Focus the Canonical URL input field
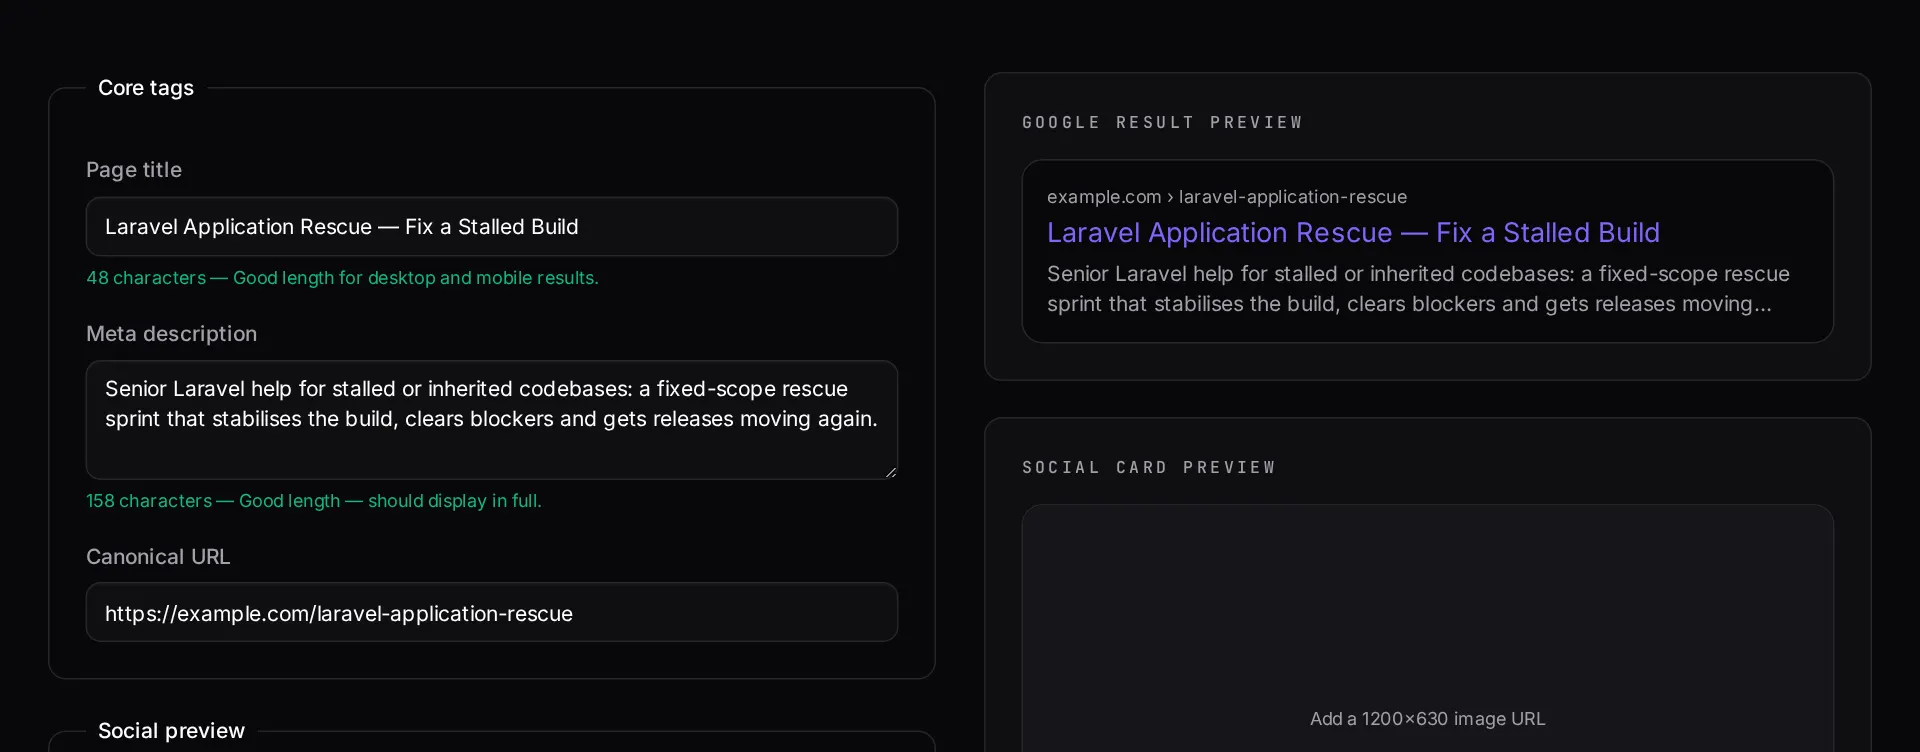Screen dimensions: 1920x752 (x=491, y=612)
